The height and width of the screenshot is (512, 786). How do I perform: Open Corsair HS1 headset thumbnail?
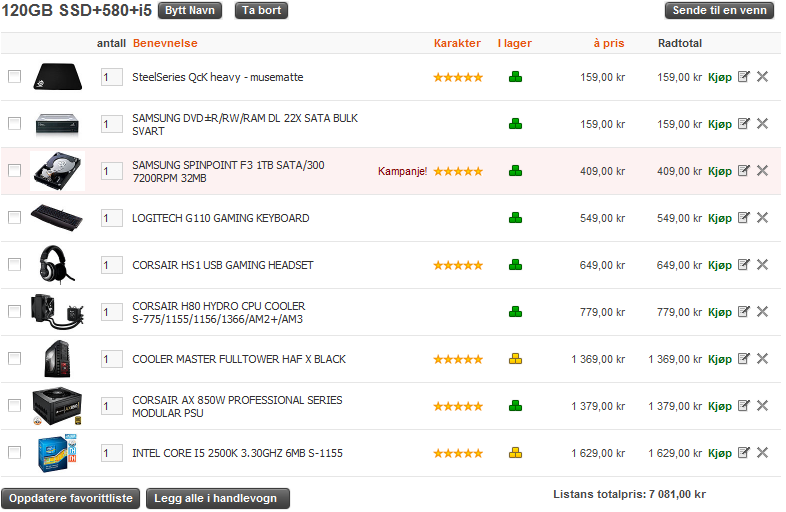click(56, 264)
